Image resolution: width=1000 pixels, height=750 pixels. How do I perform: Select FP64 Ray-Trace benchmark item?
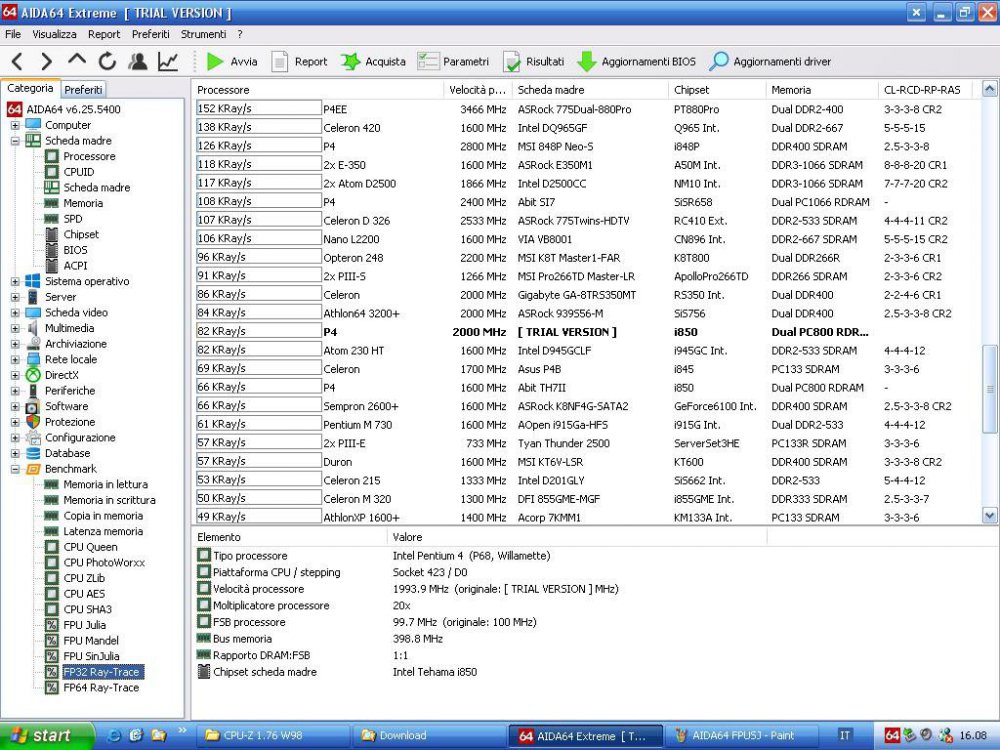coord(101,687)
